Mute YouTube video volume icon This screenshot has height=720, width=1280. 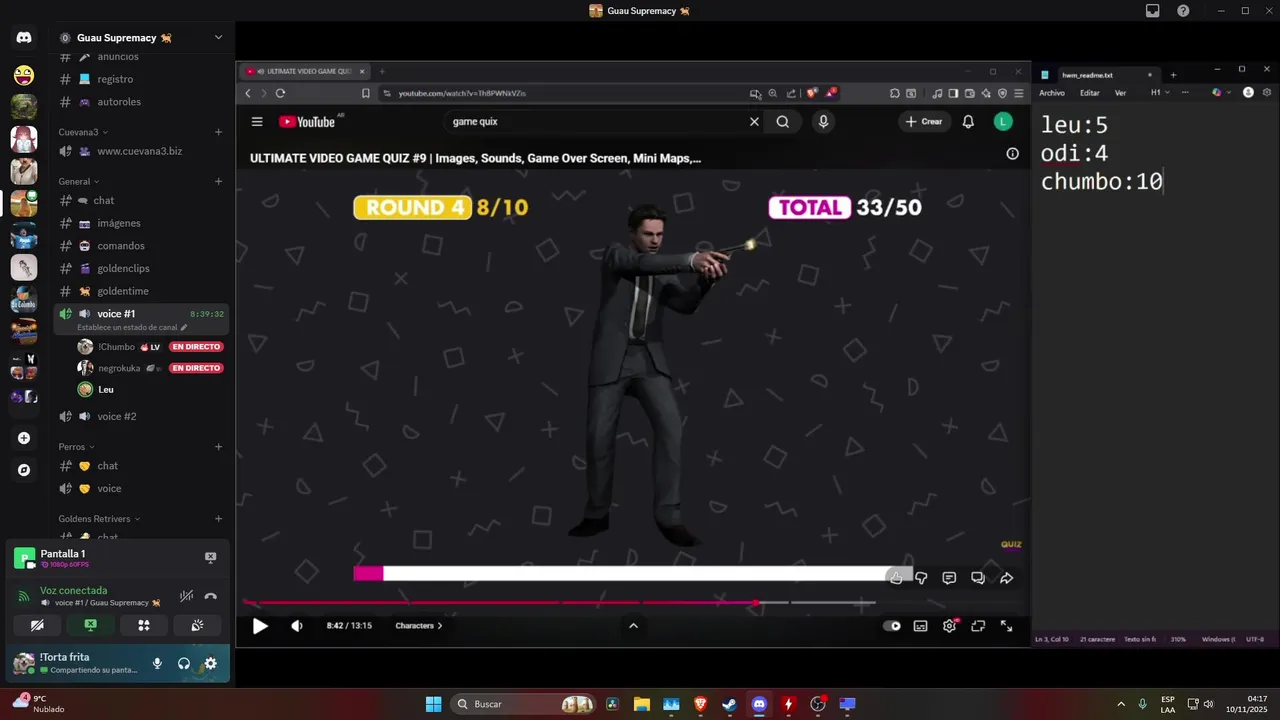pyautogui.click(x=297, y=626)
